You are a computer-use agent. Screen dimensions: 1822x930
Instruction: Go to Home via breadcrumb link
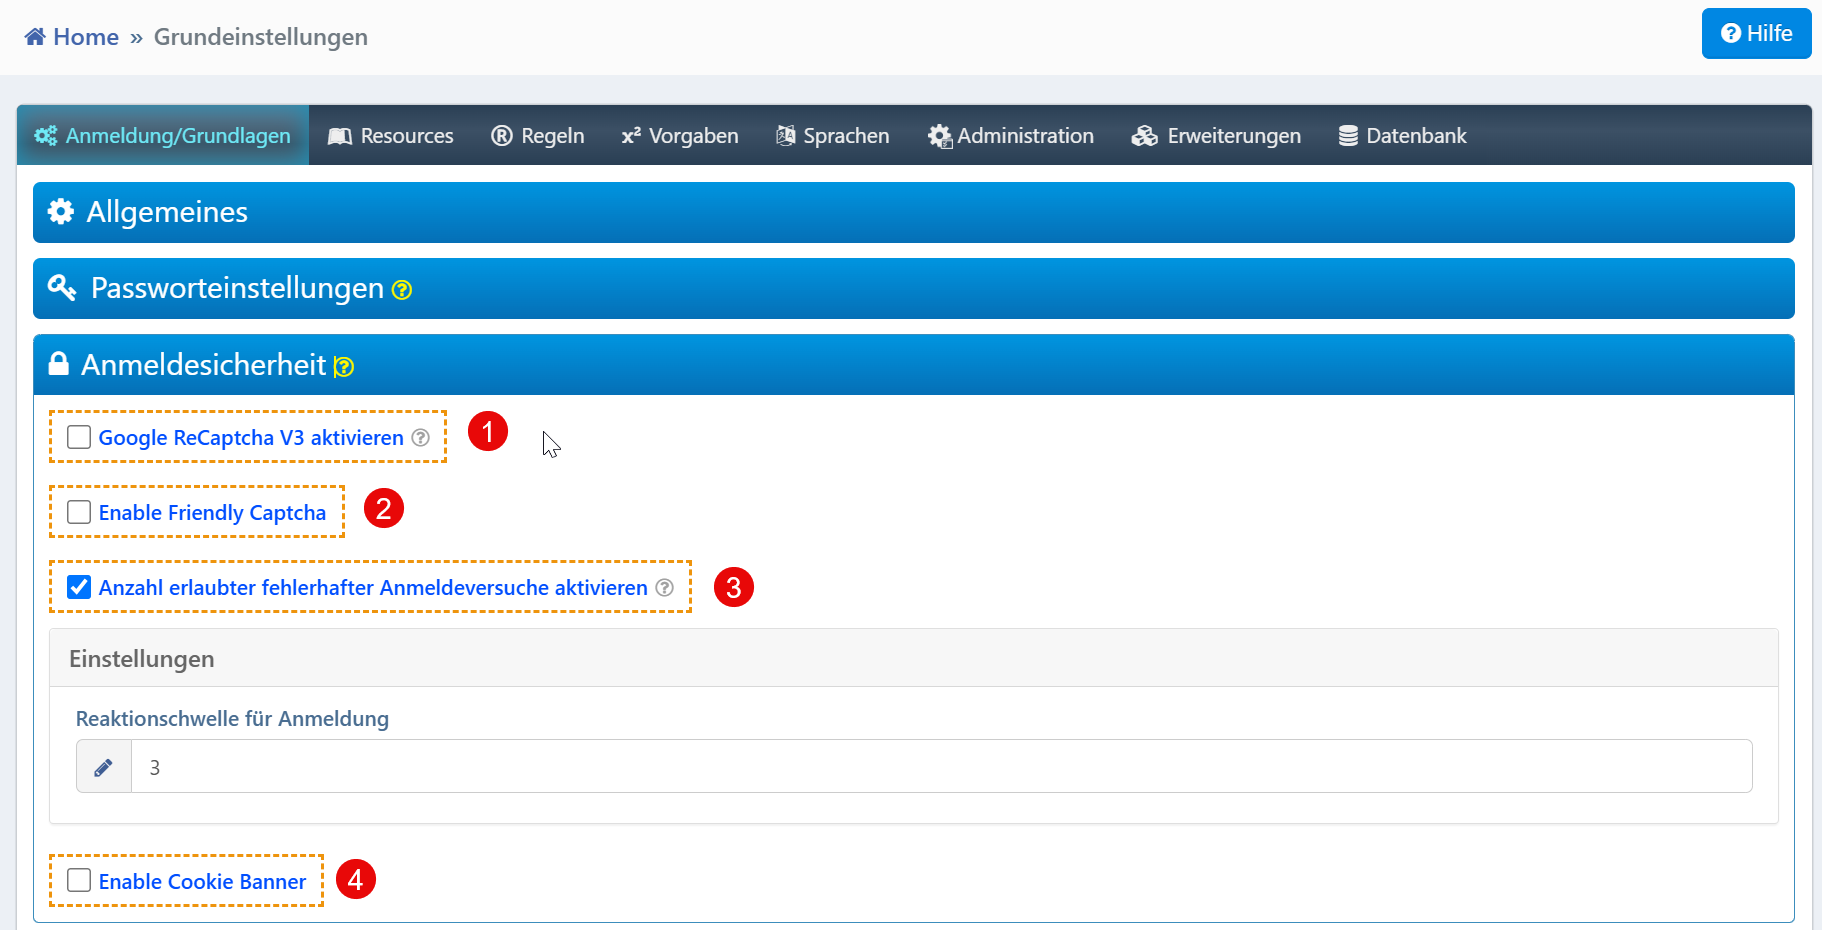coord(85,37)
